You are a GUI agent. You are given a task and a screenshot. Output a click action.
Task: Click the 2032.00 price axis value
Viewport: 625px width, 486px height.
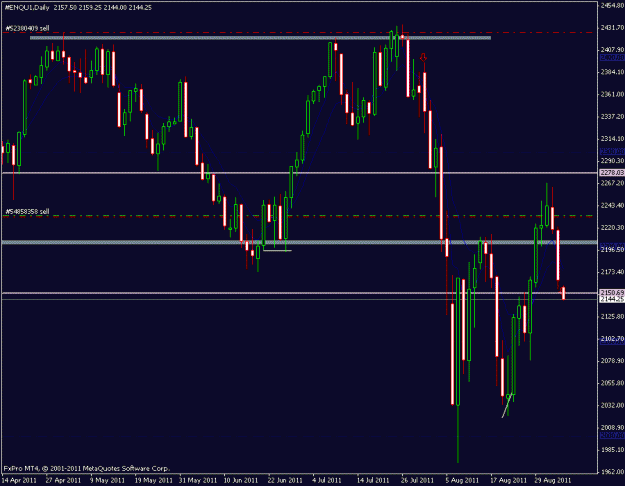point(612,405)
